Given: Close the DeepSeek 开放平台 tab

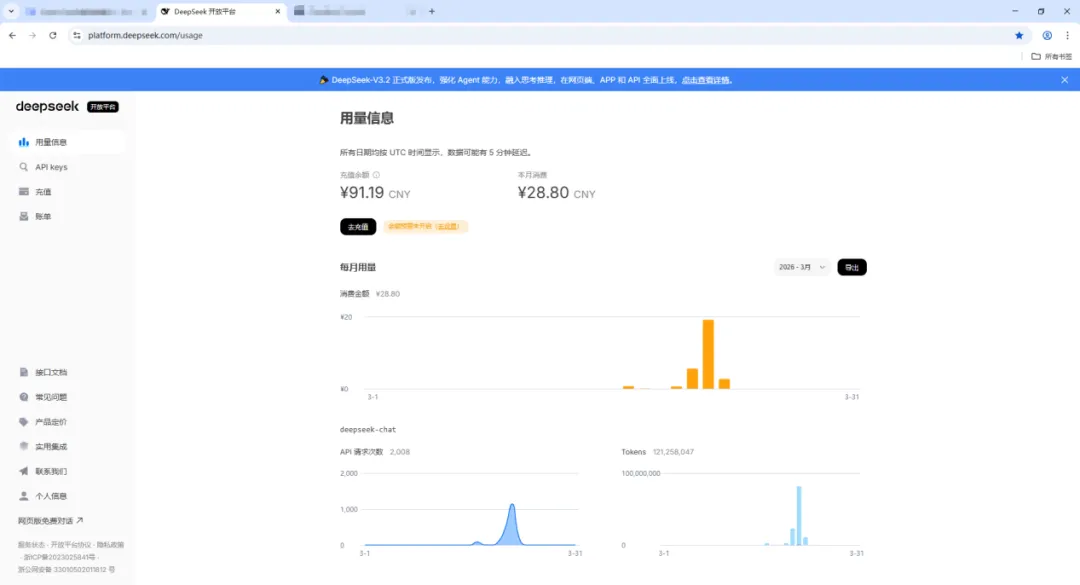Looking at the screenshot, I should coord(278,11).
